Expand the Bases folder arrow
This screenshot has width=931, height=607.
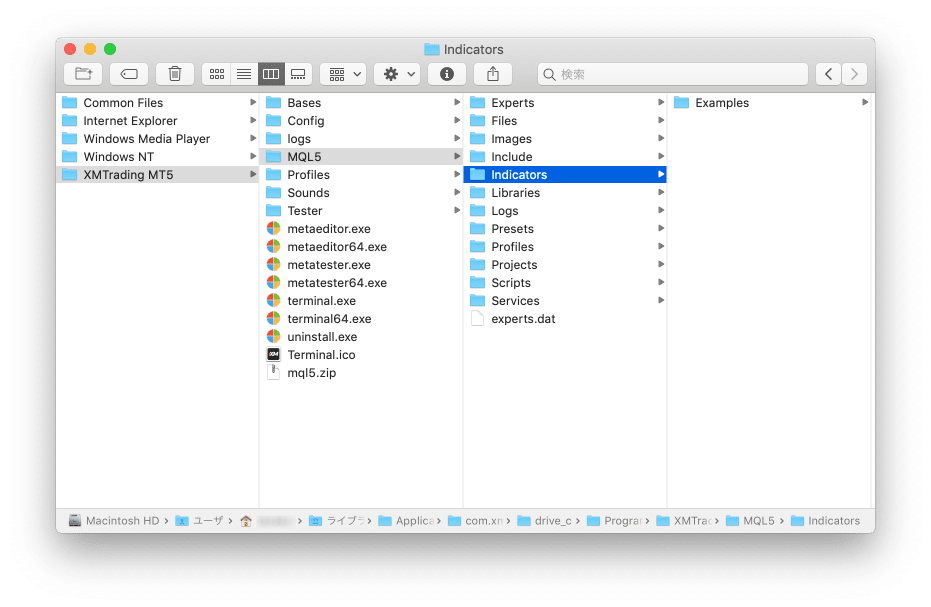click(x=457, y=103)
